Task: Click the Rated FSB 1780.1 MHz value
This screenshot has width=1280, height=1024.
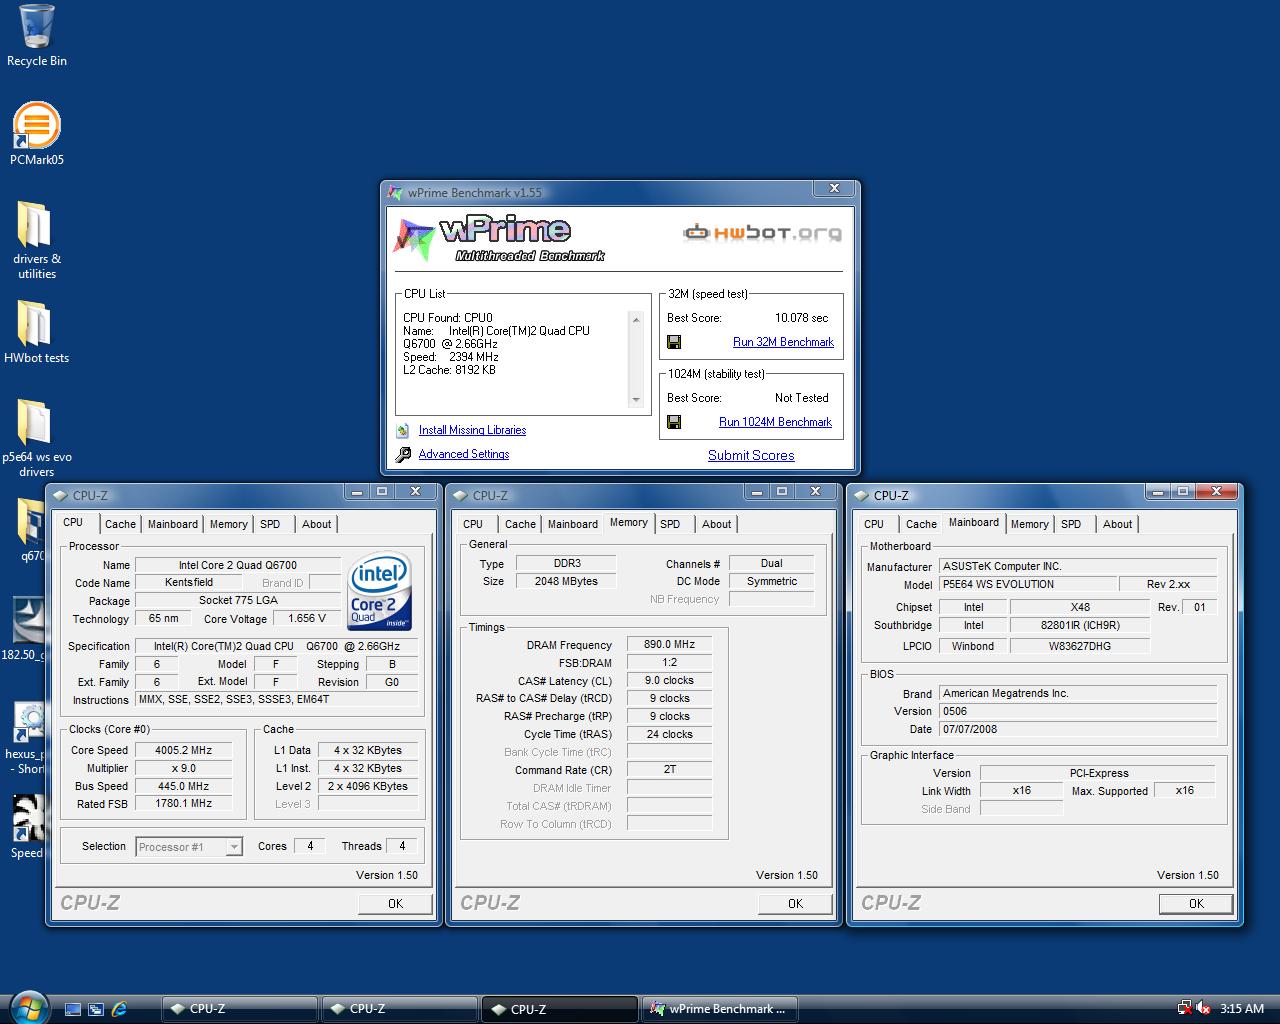Action: [183, 804]
